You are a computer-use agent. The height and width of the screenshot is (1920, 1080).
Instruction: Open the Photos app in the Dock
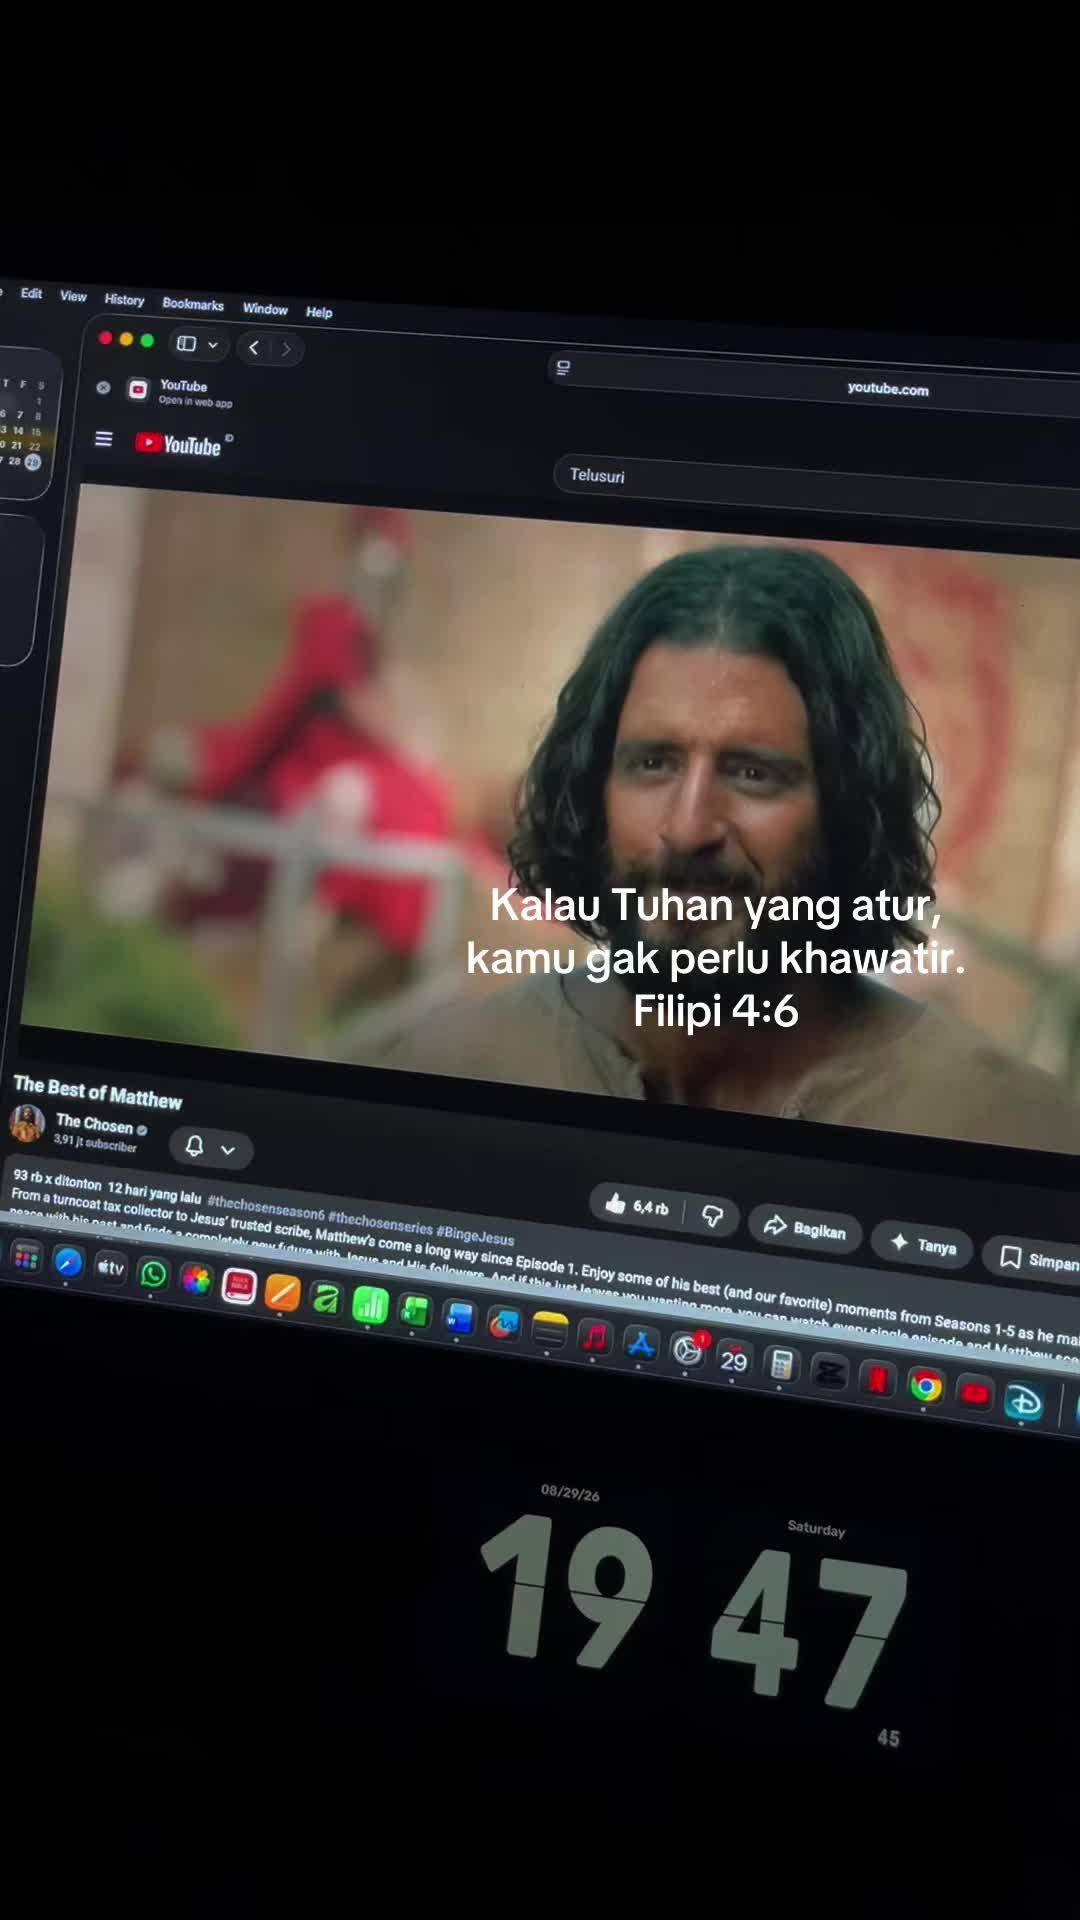pos(196,1279)
